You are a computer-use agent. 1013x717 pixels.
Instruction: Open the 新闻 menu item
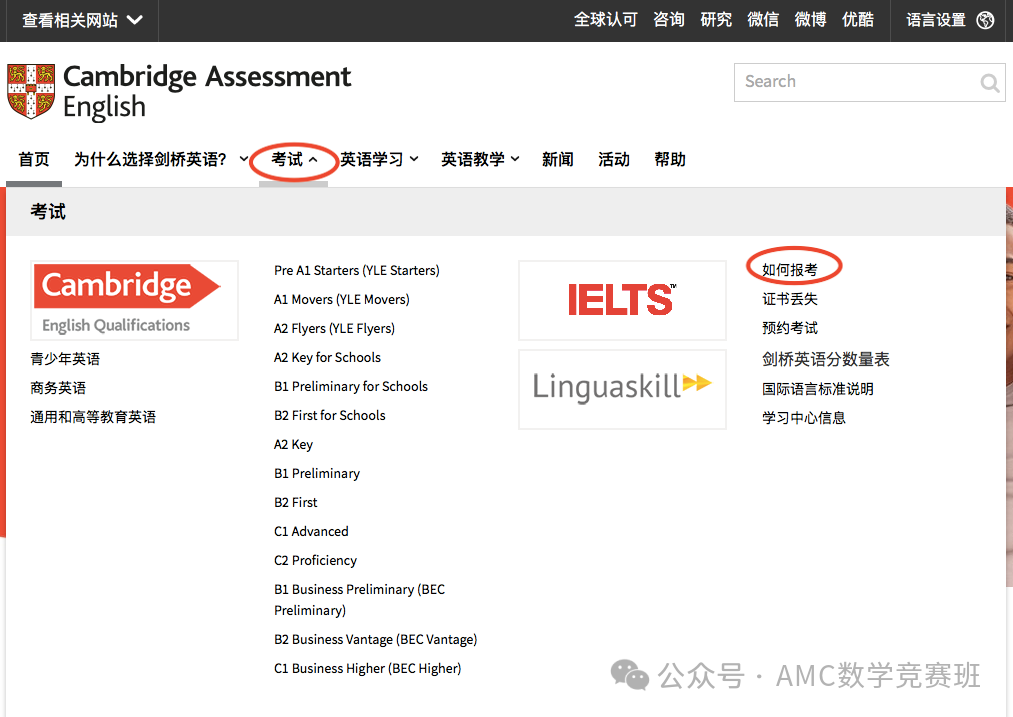(558, 160)
